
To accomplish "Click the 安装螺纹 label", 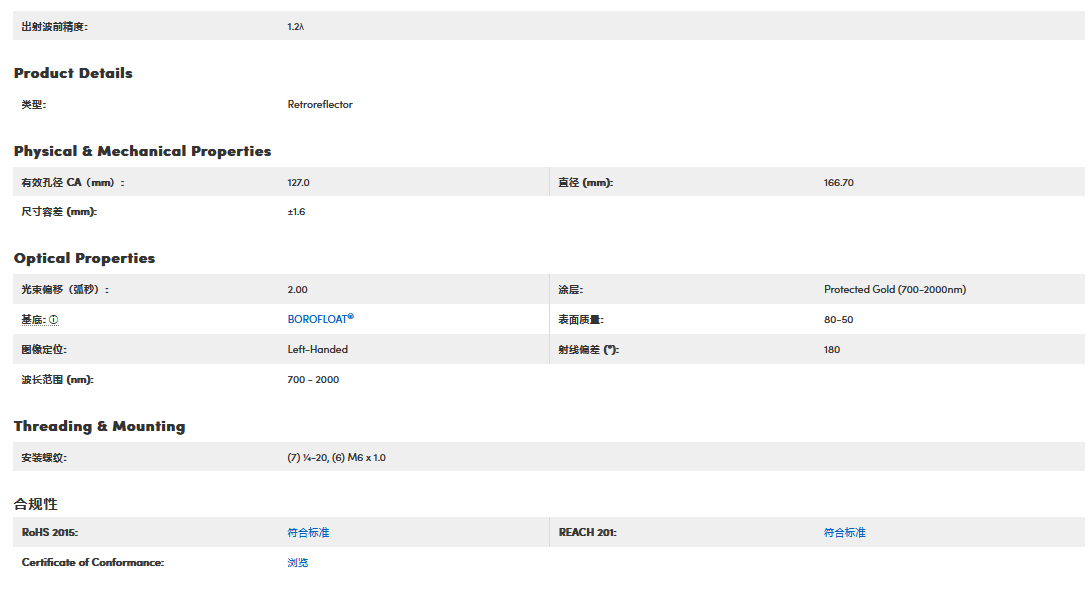I will tap(44, 458).
